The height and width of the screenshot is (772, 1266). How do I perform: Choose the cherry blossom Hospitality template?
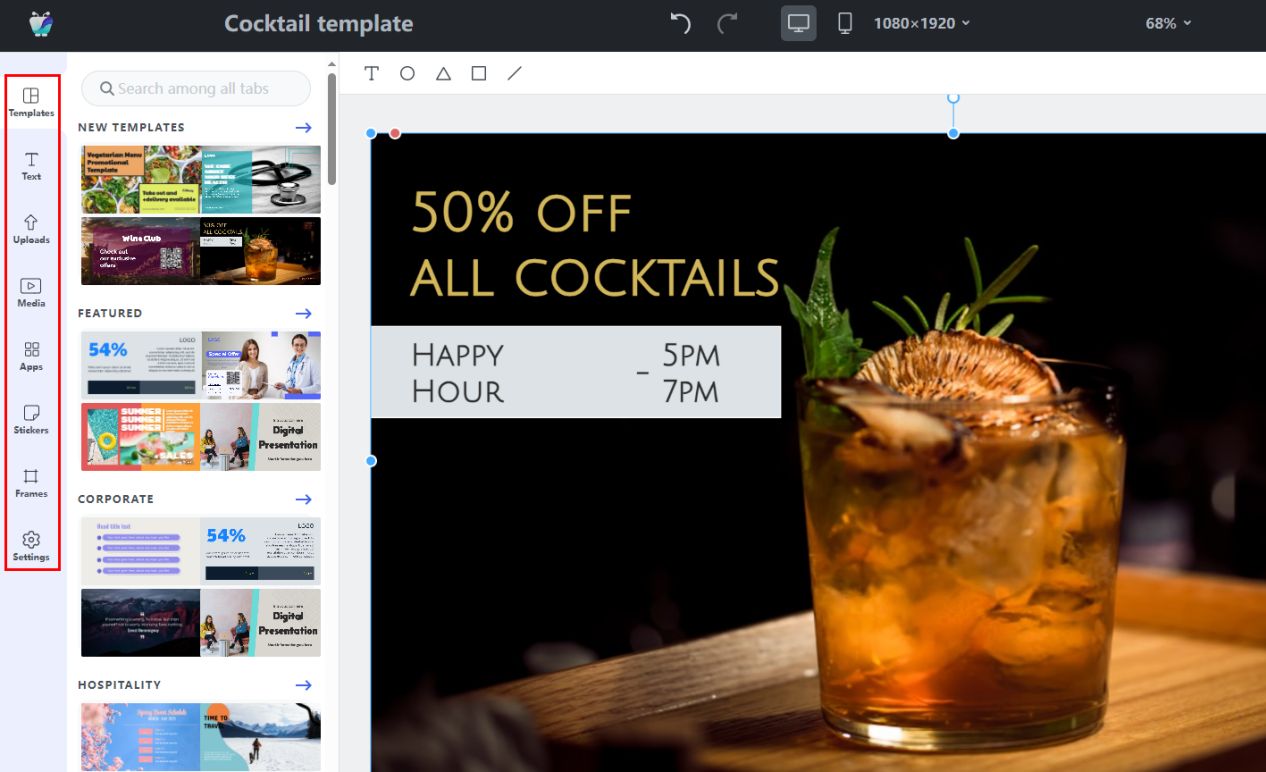coord(141,736)
